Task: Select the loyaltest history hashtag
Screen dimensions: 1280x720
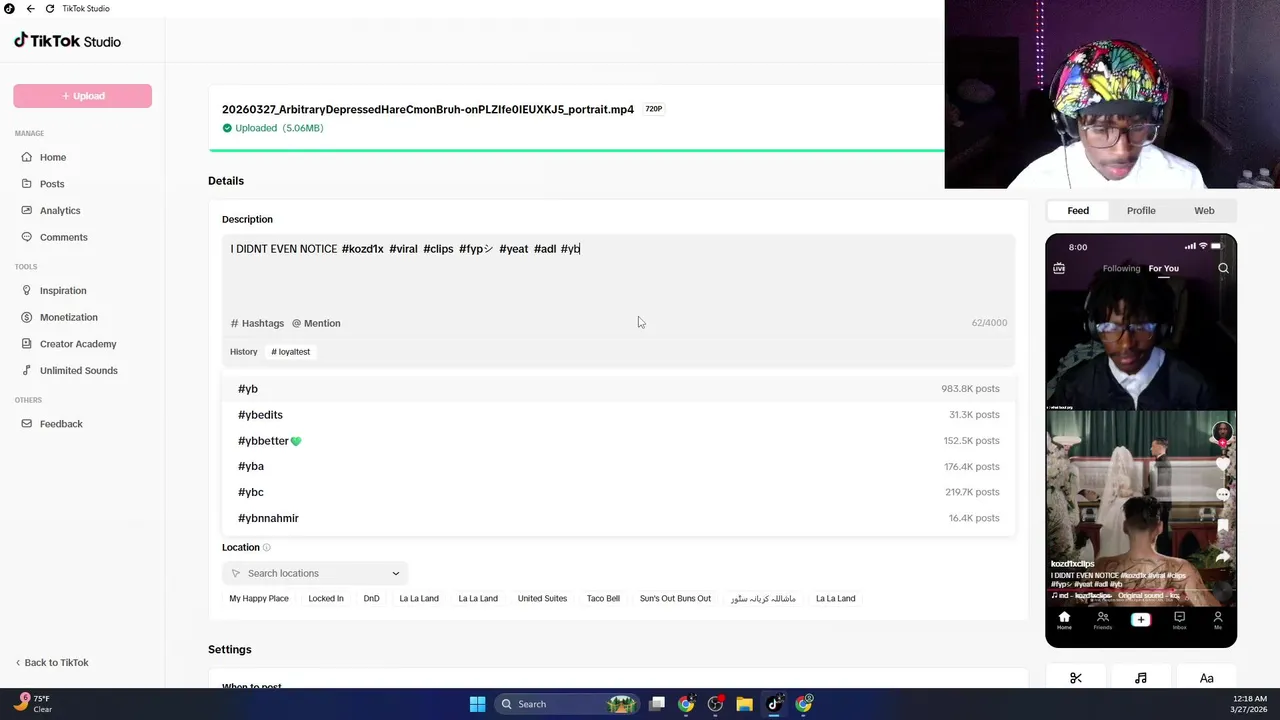Action: coord(291,352)
